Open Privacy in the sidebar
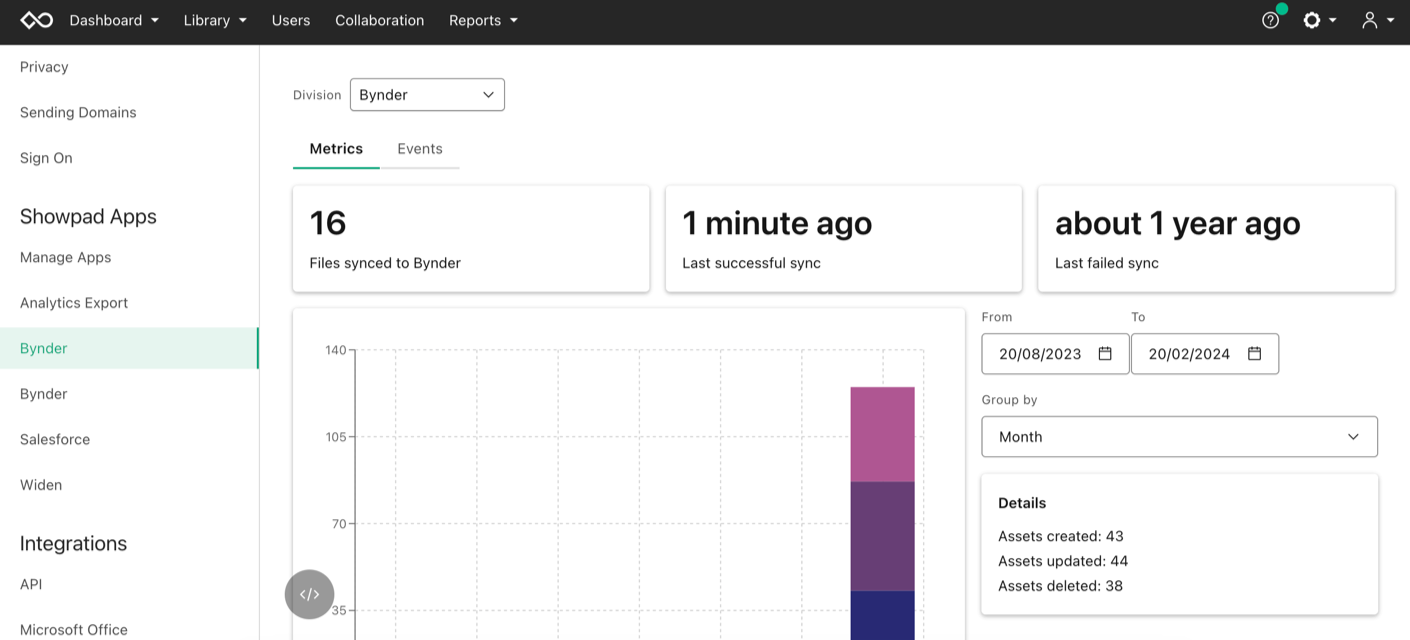Image resolution: width=1410 pixels, height=640 pixels. (44, 67)
